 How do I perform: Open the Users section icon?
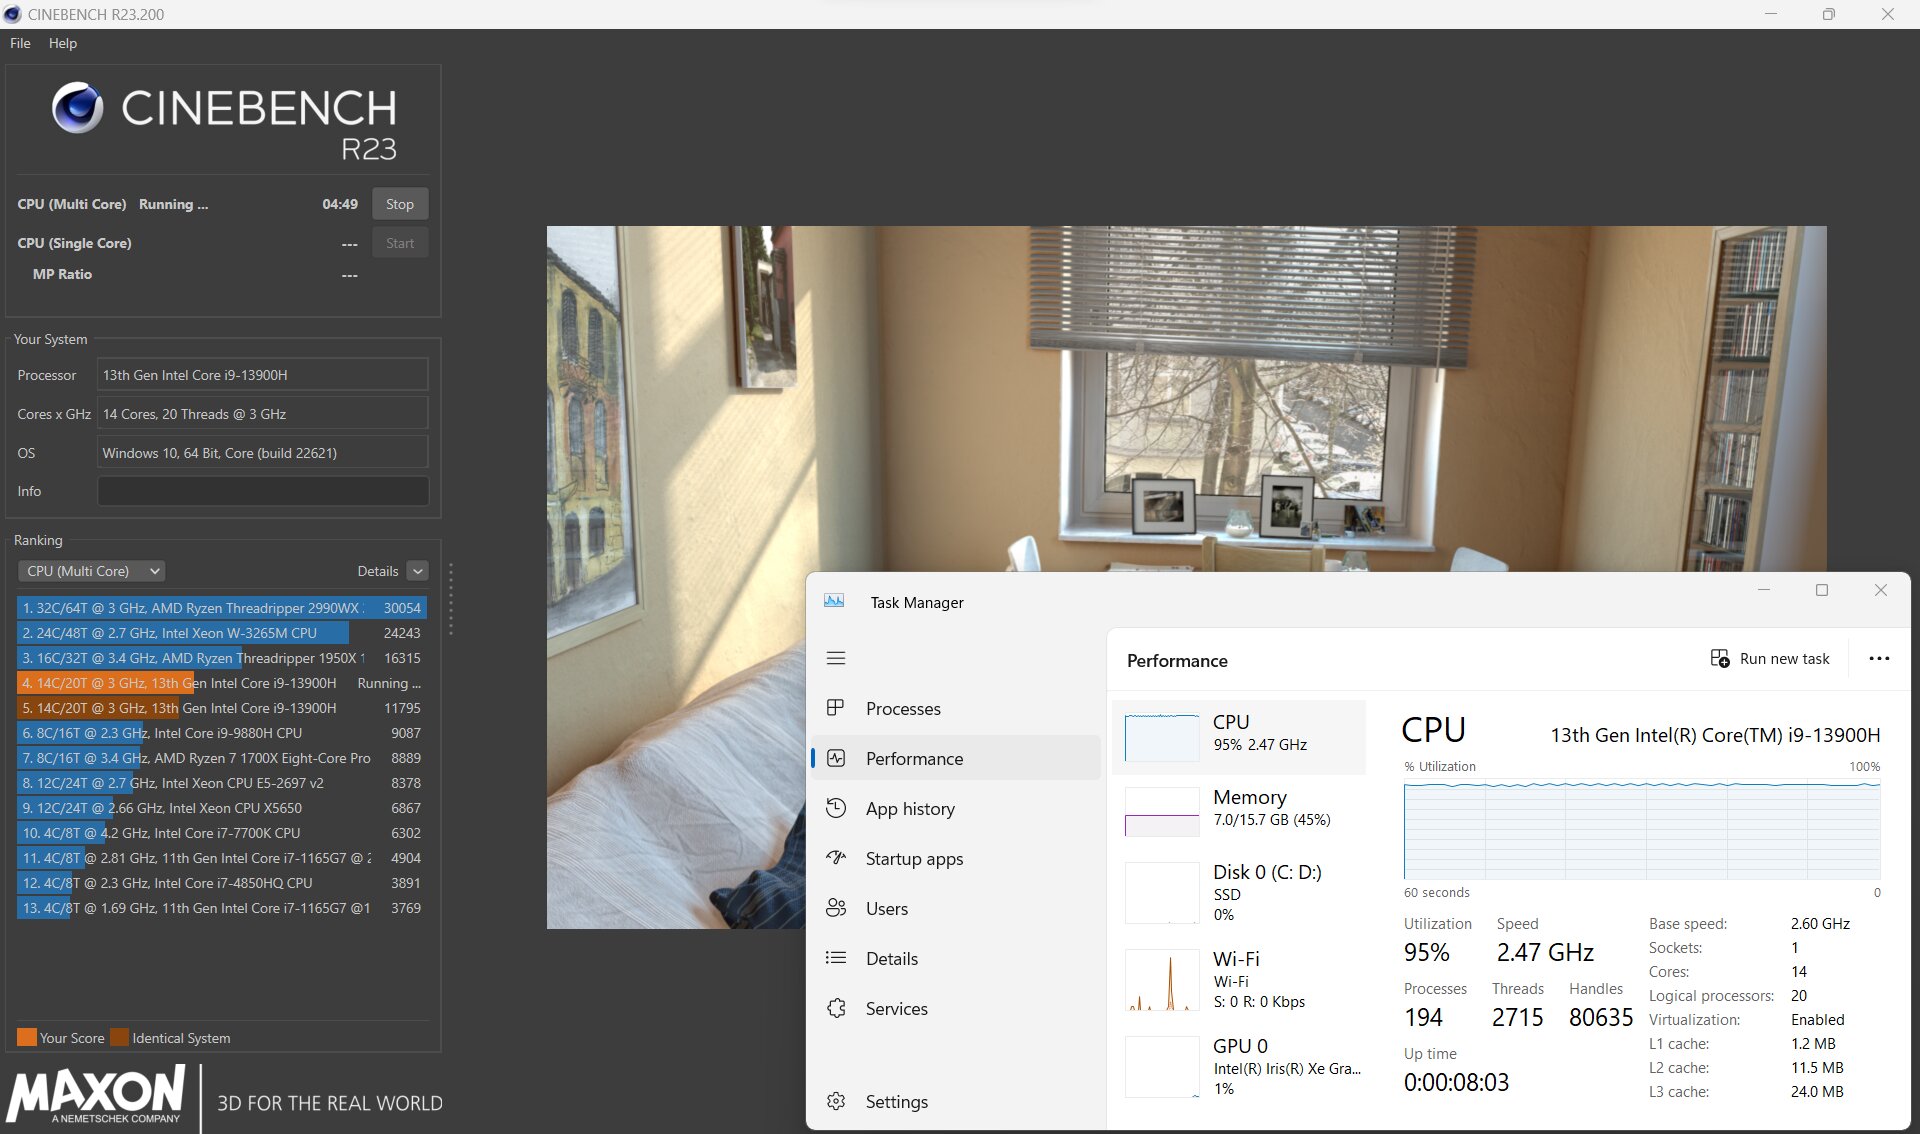[836, 908]
